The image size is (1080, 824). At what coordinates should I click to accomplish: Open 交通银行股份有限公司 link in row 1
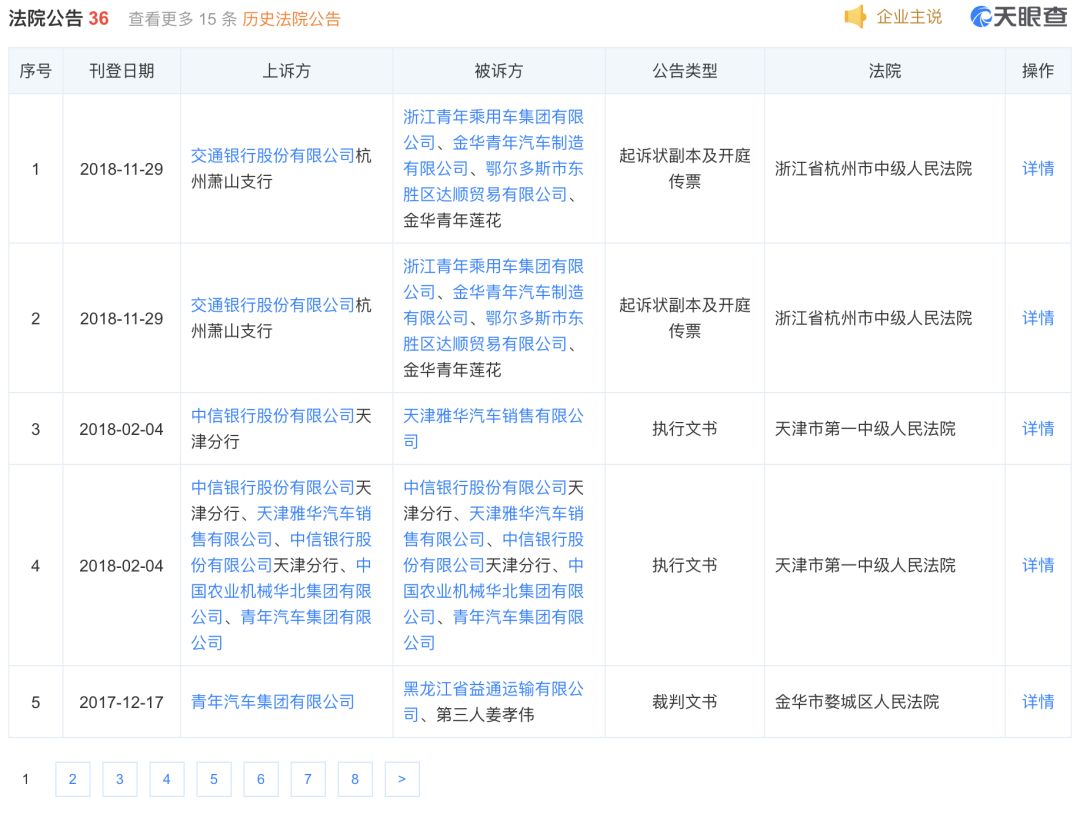[273, 156]
